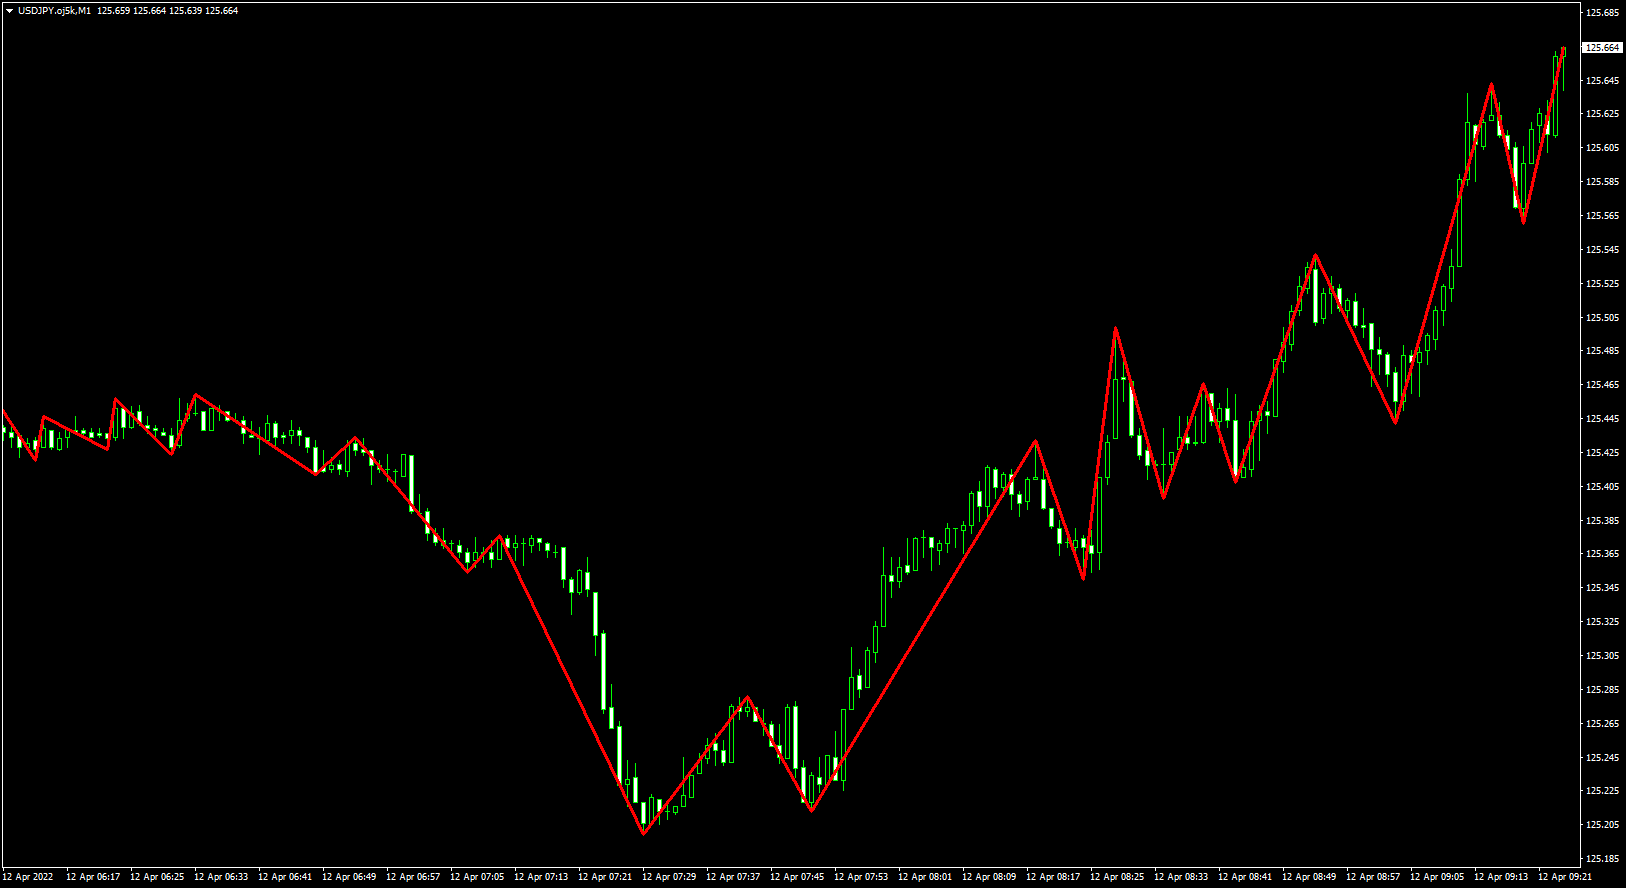
Task: Click the 125.685 price axis label
Action: point(1603,13)
